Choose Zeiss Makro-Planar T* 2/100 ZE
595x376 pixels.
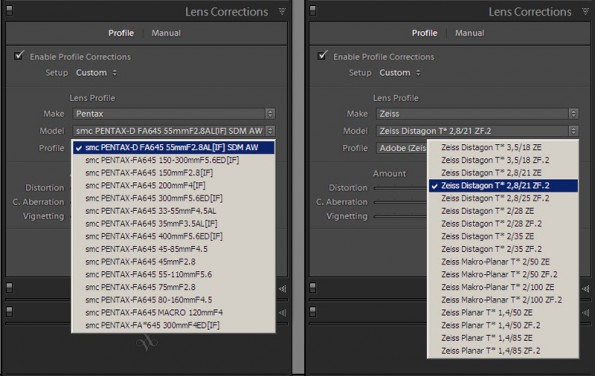click(x=503, y=287)
